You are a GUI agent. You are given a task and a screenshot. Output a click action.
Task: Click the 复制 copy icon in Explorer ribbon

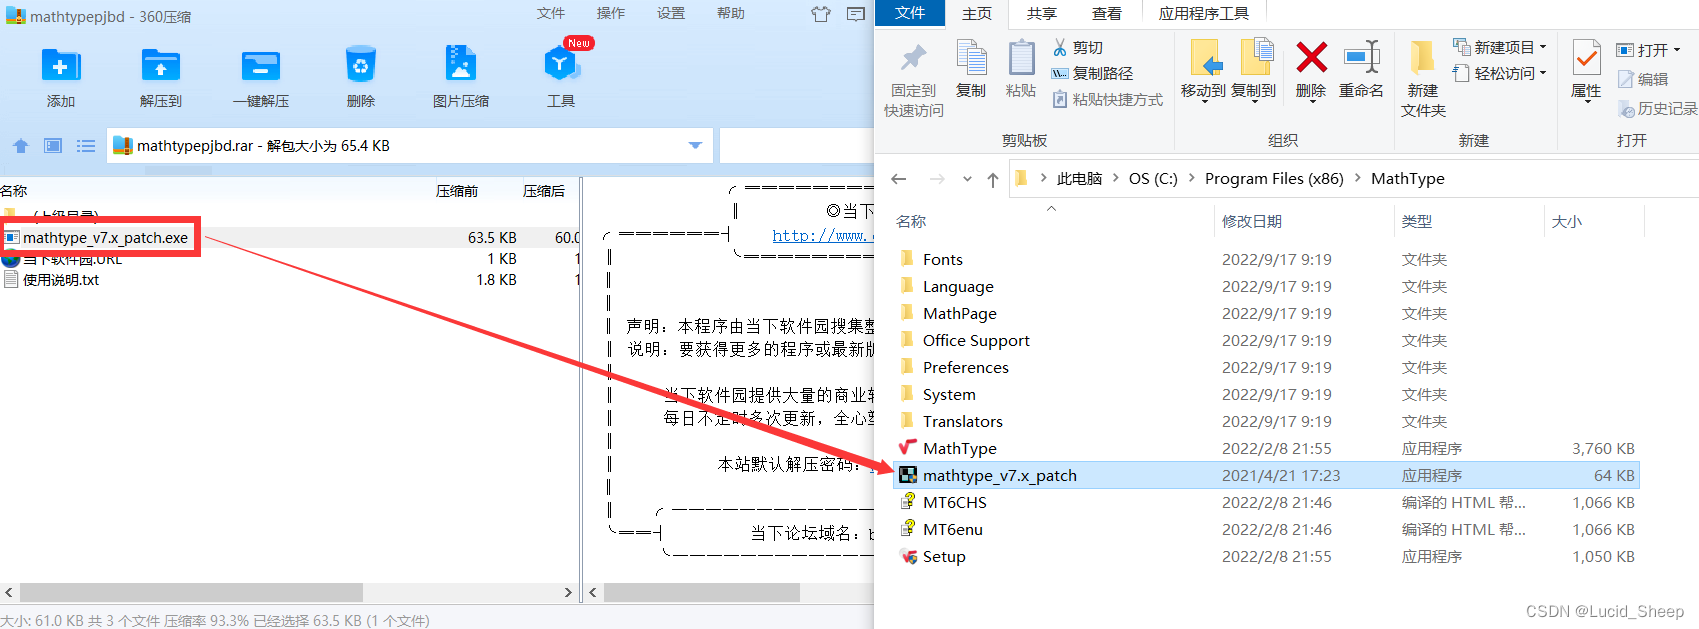[971, 69]
